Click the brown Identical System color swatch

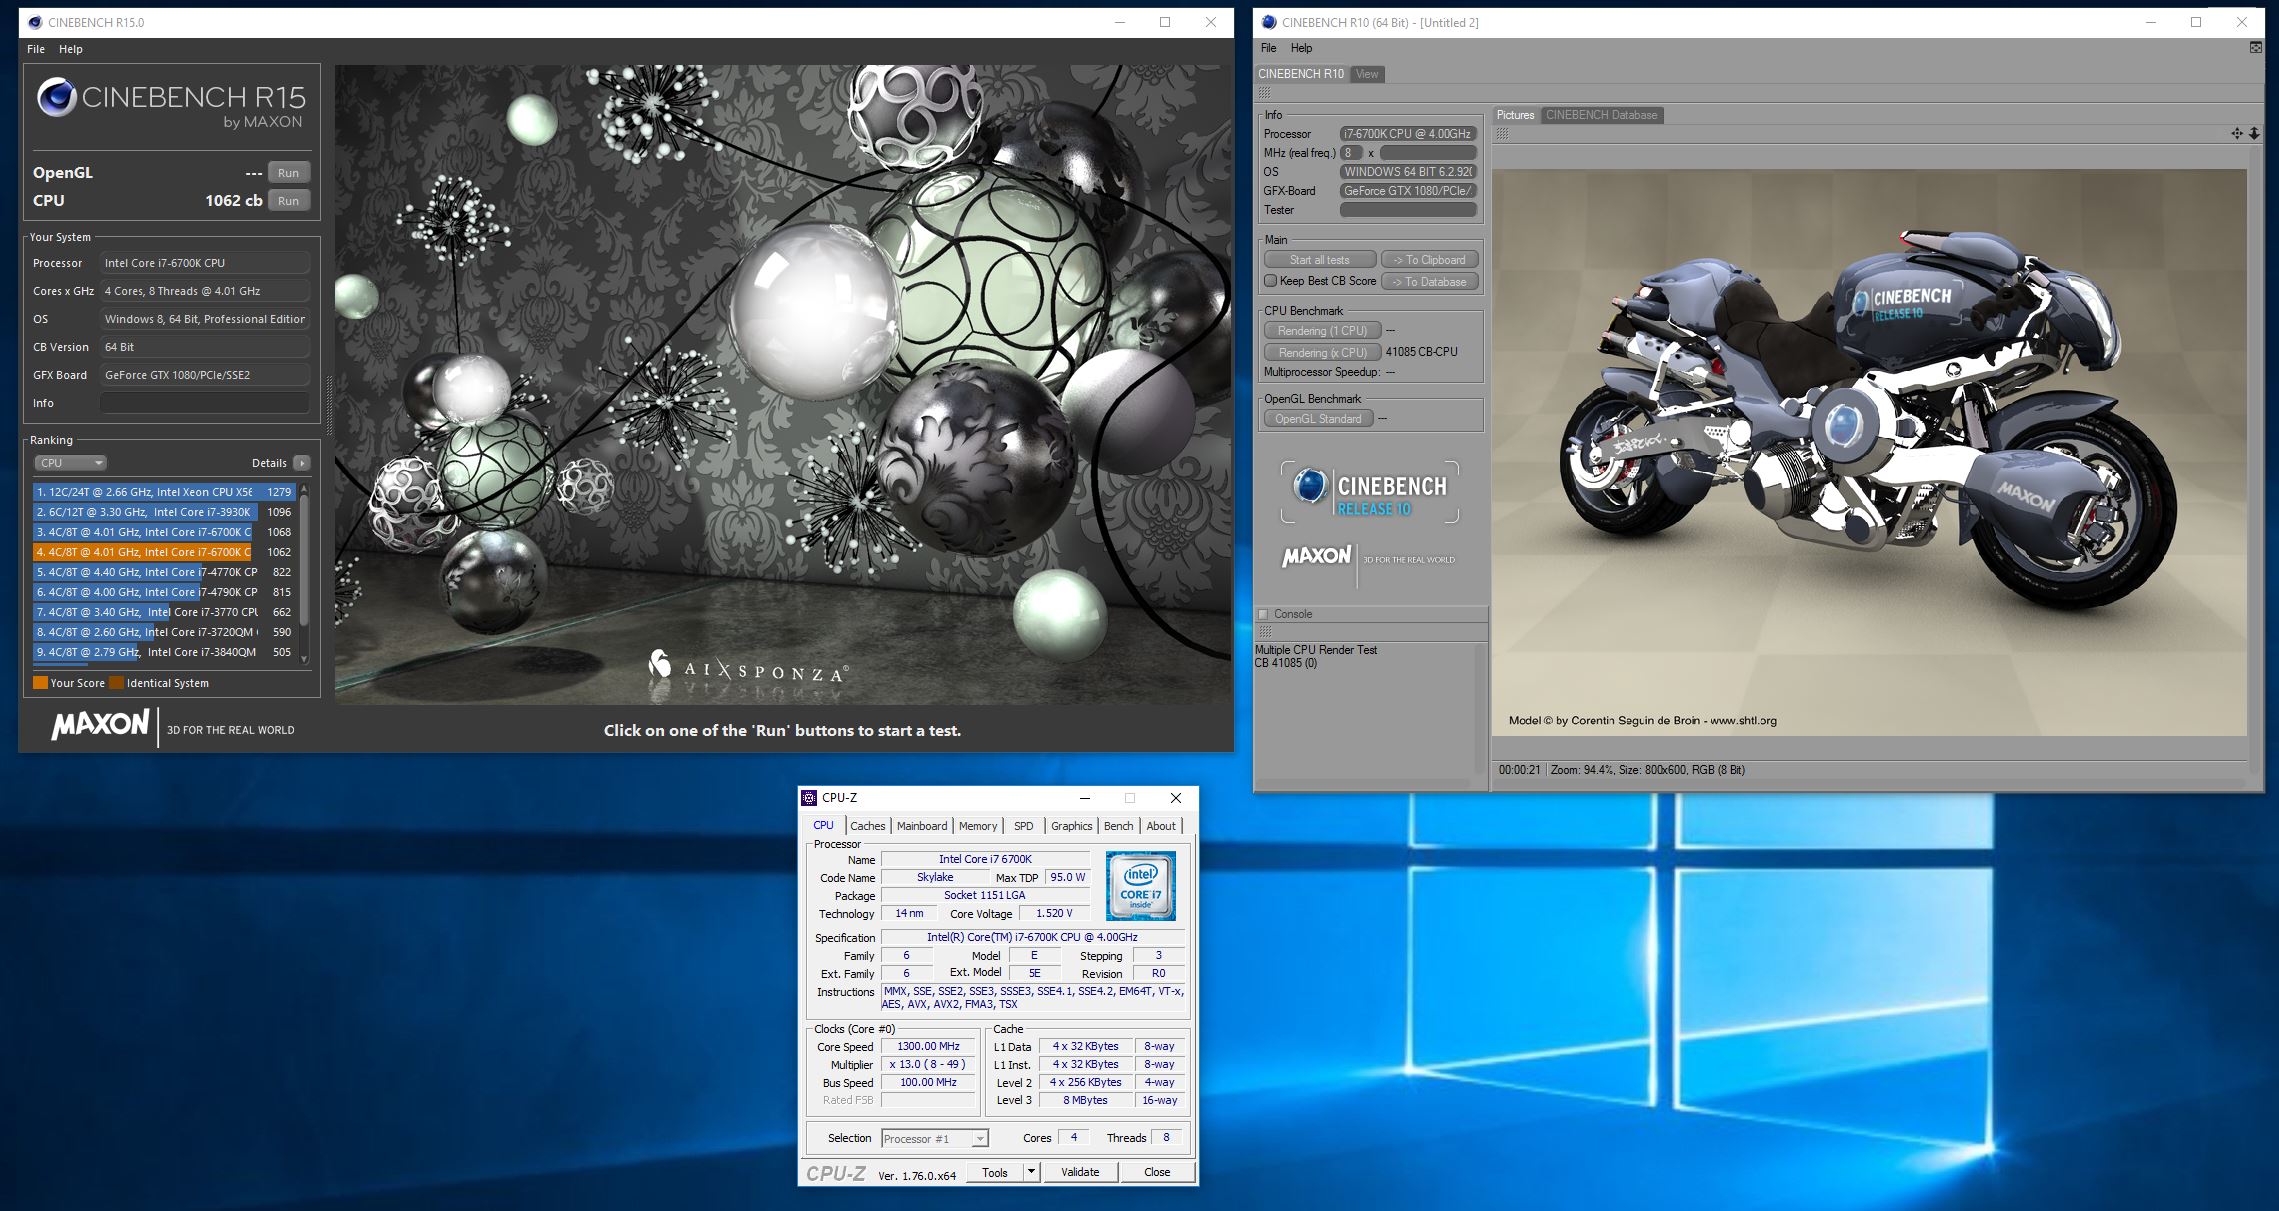click(x=116, y=683)
